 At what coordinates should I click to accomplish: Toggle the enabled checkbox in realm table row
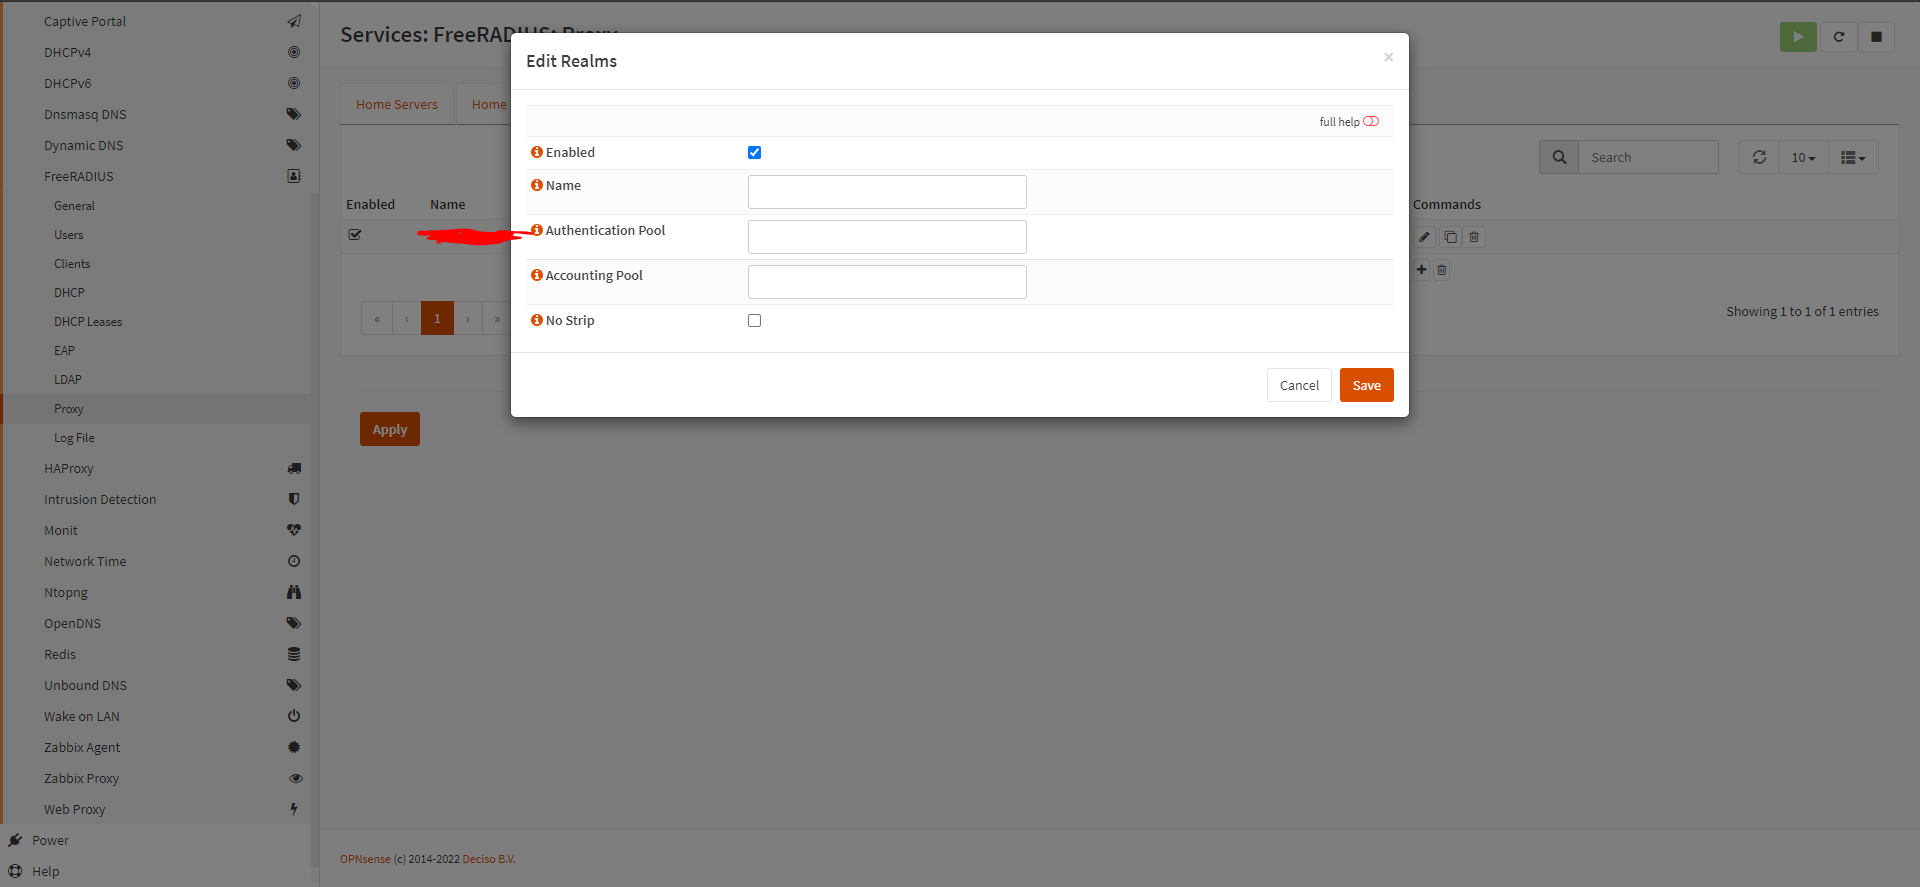[354, 234]
